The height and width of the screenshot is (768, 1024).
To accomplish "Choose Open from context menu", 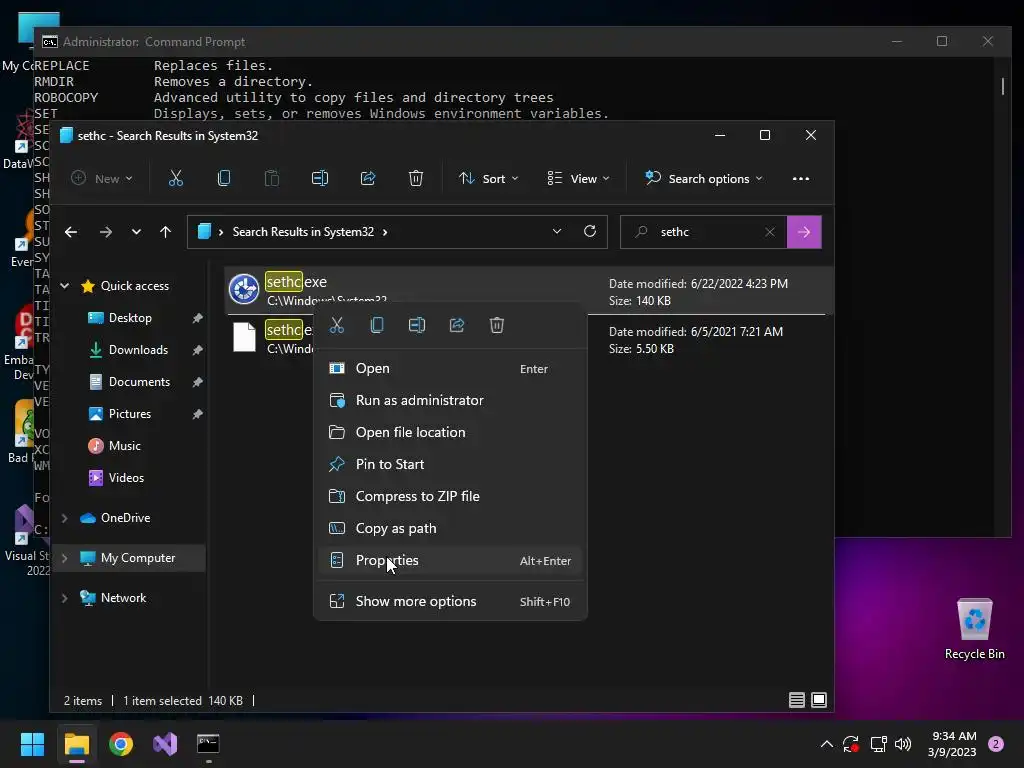I will coord(451,368).
